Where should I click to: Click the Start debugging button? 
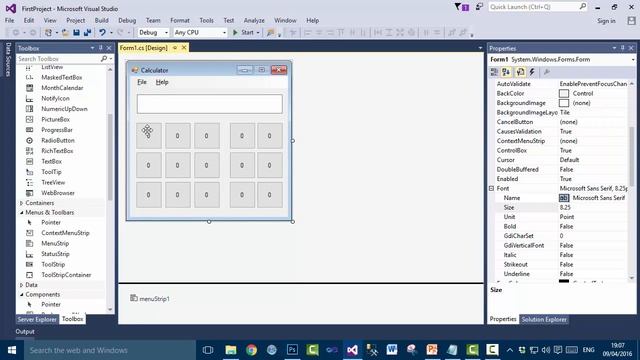coord(243,33)
